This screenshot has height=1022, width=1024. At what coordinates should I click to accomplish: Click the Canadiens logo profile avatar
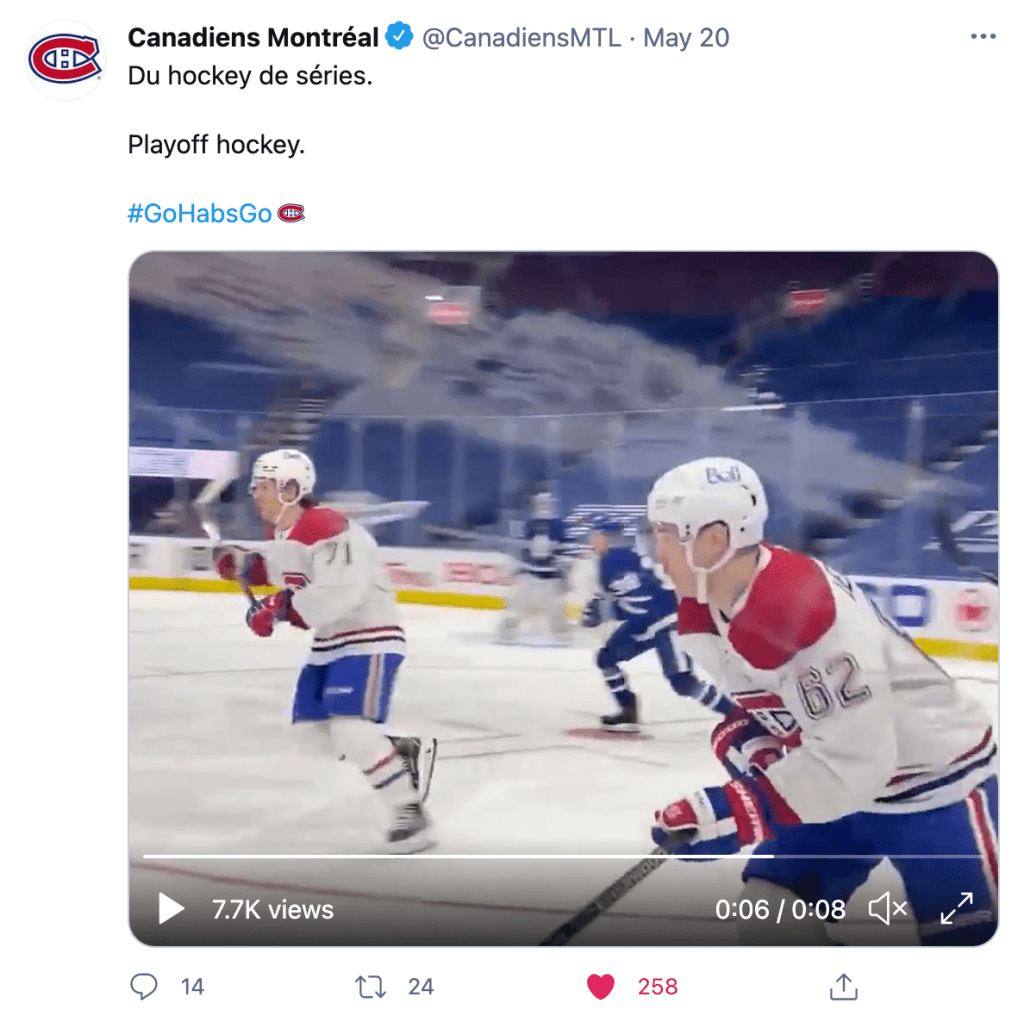coord(65,59)
